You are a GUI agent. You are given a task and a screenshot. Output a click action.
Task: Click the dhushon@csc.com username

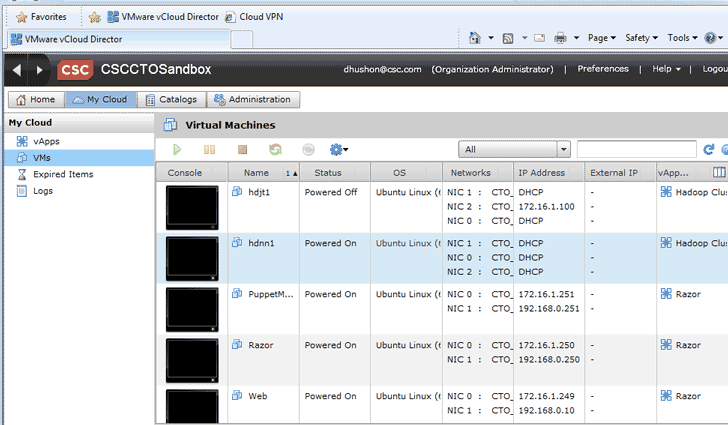coord(382,69)
